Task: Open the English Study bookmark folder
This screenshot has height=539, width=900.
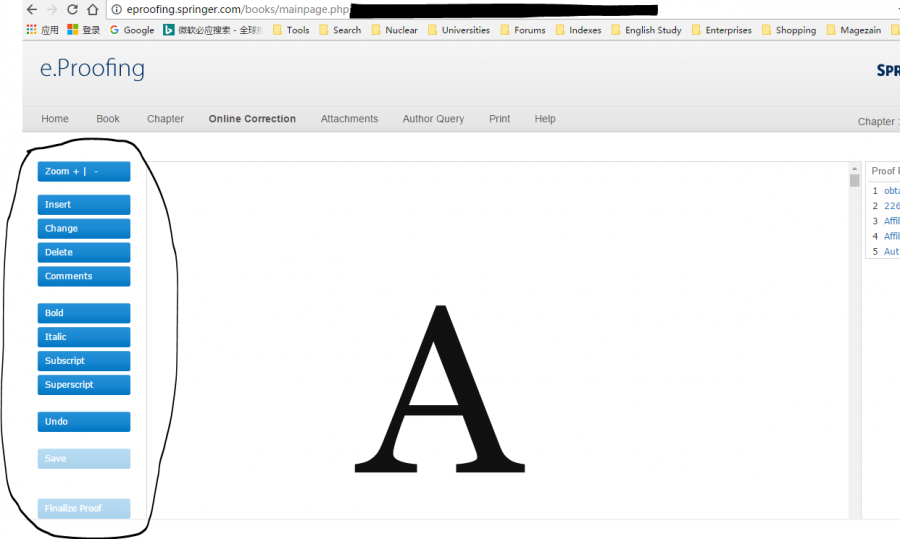Action: coord(646,30)
